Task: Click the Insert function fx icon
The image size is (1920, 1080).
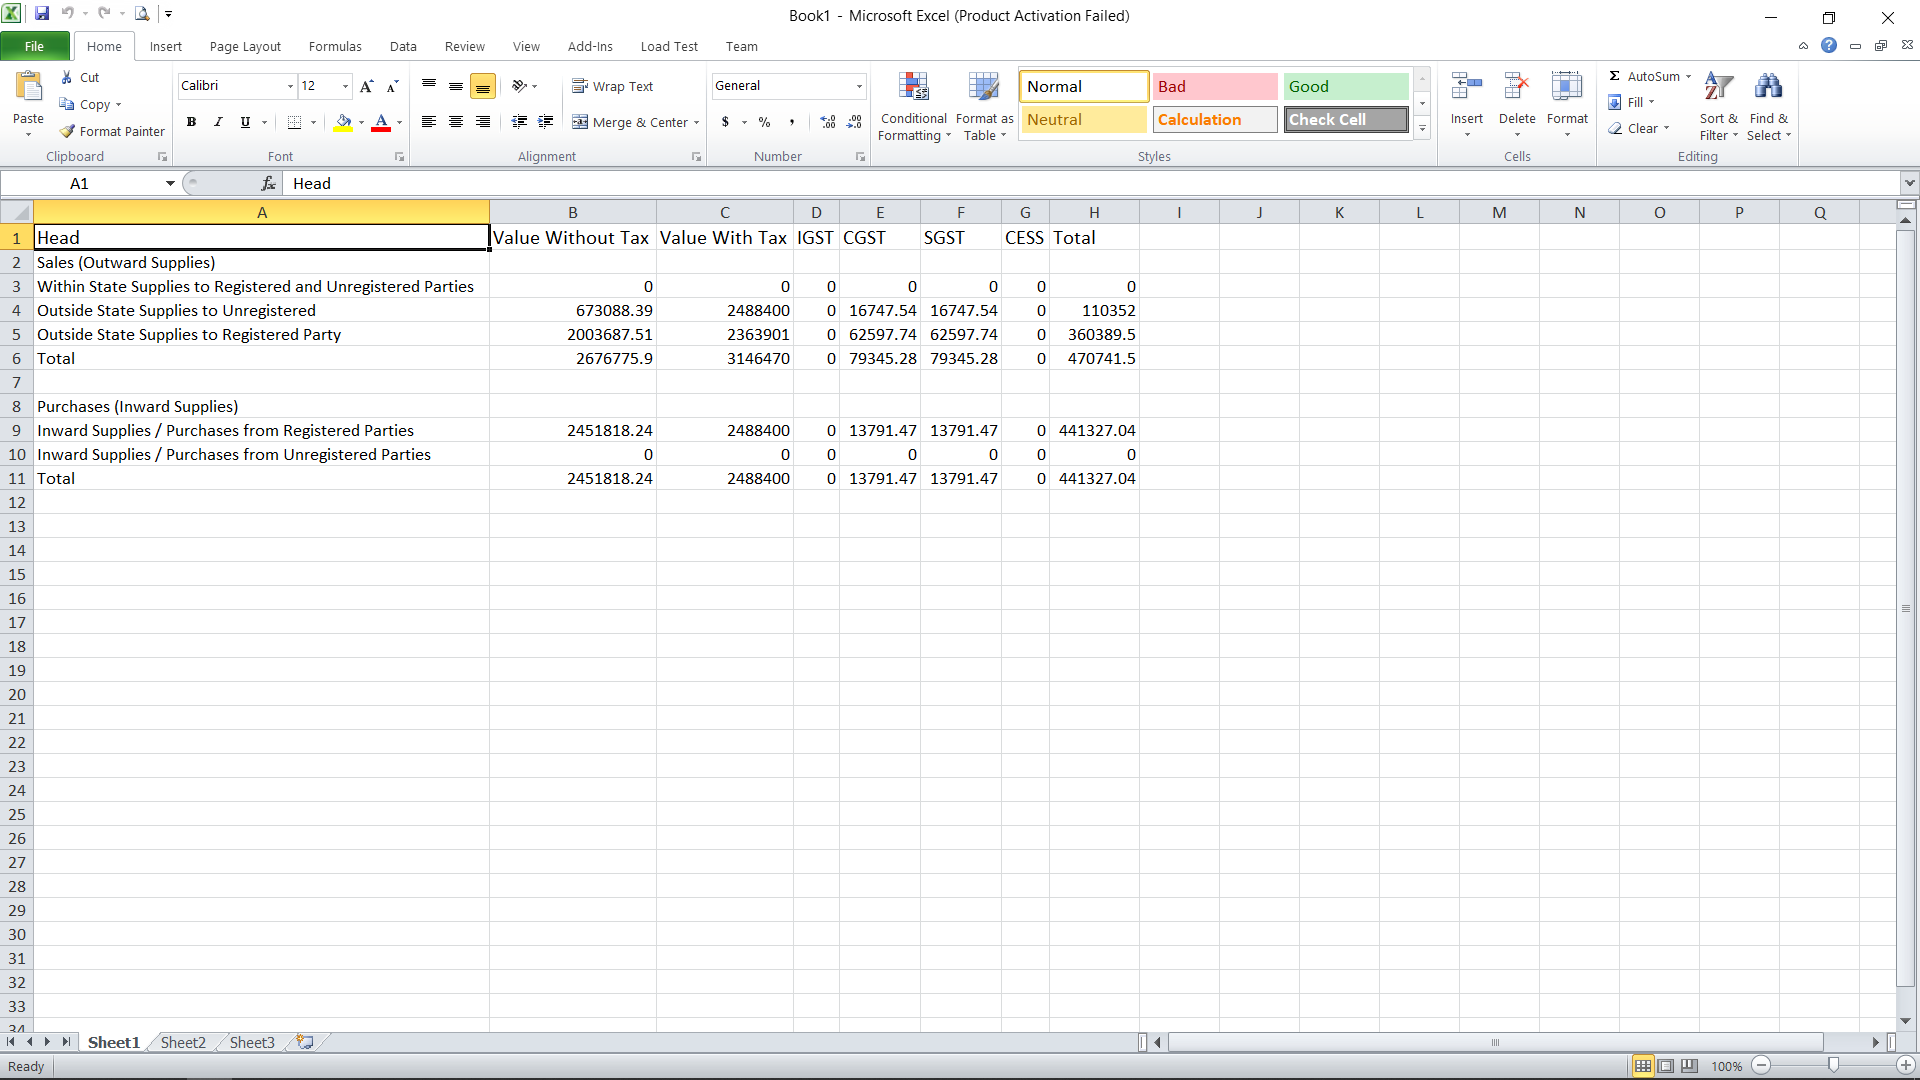Action: [268, 183]
